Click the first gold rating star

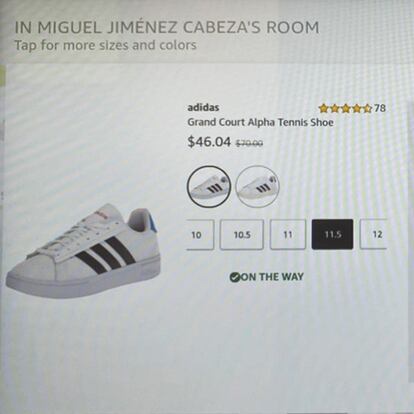(x=323, y=108)
